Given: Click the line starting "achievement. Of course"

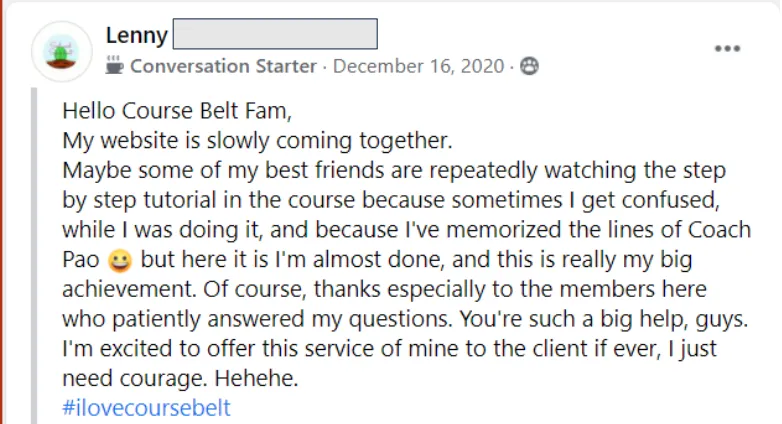Looking at the screenshot, I should coord(384,289).
